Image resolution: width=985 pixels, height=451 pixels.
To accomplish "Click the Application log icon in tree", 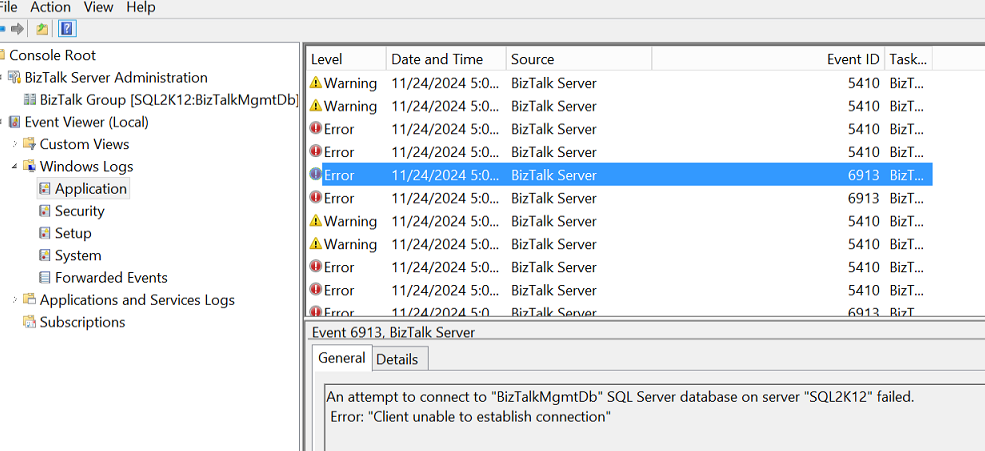I will [x=45, y=188].
